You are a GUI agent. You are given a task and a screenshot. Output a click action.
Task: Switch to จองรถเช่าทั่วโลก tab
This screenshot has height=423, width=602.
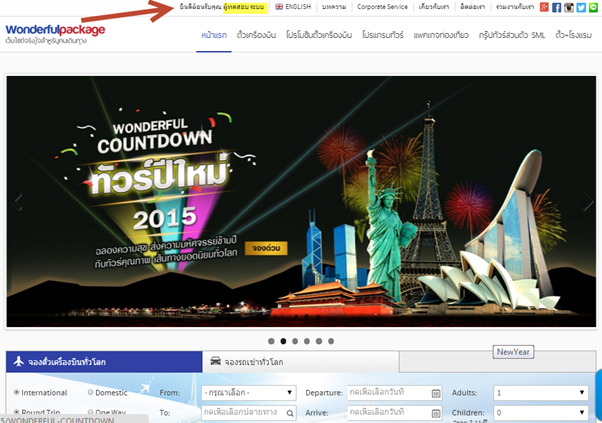301,362
